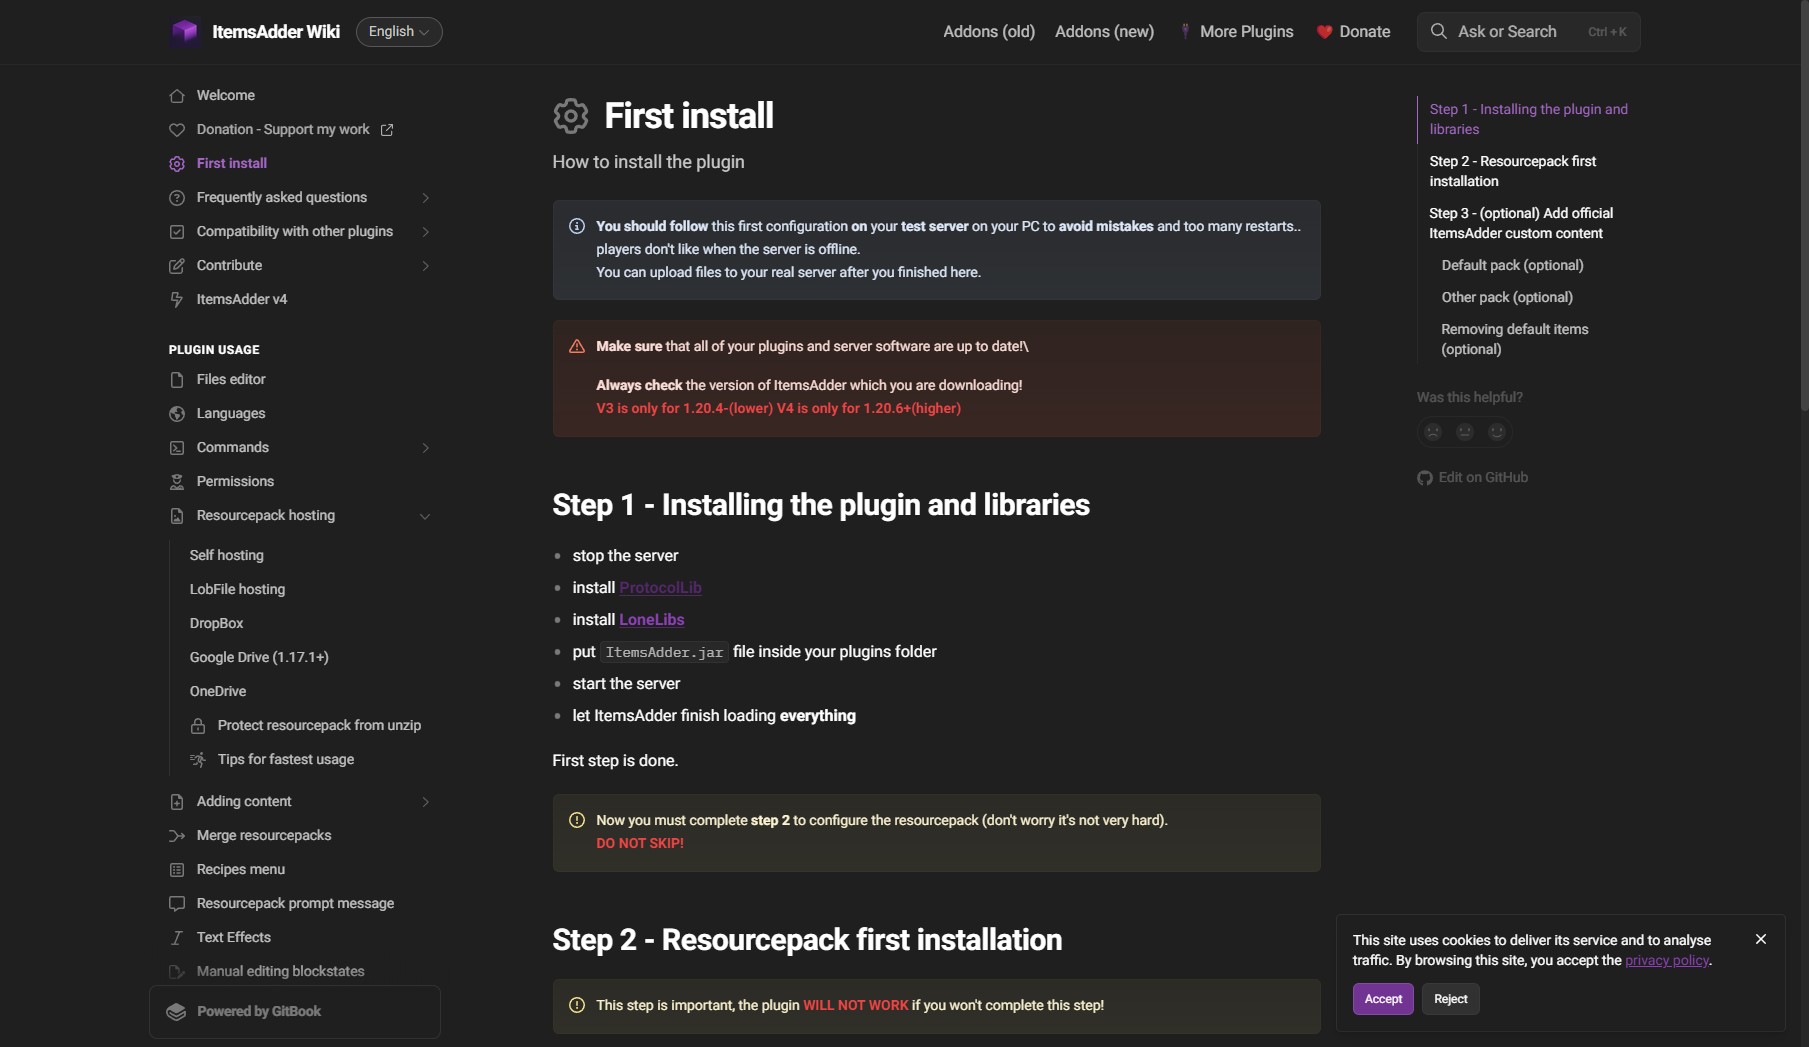Open the Addons (new) menu

coord(1103,31)
